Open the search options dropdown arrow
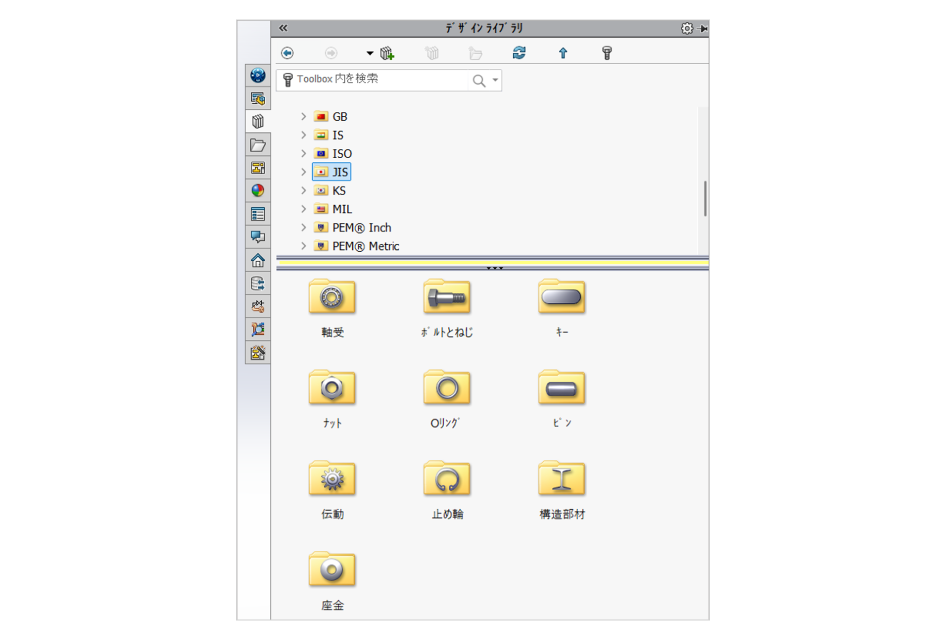 point(495,80)
